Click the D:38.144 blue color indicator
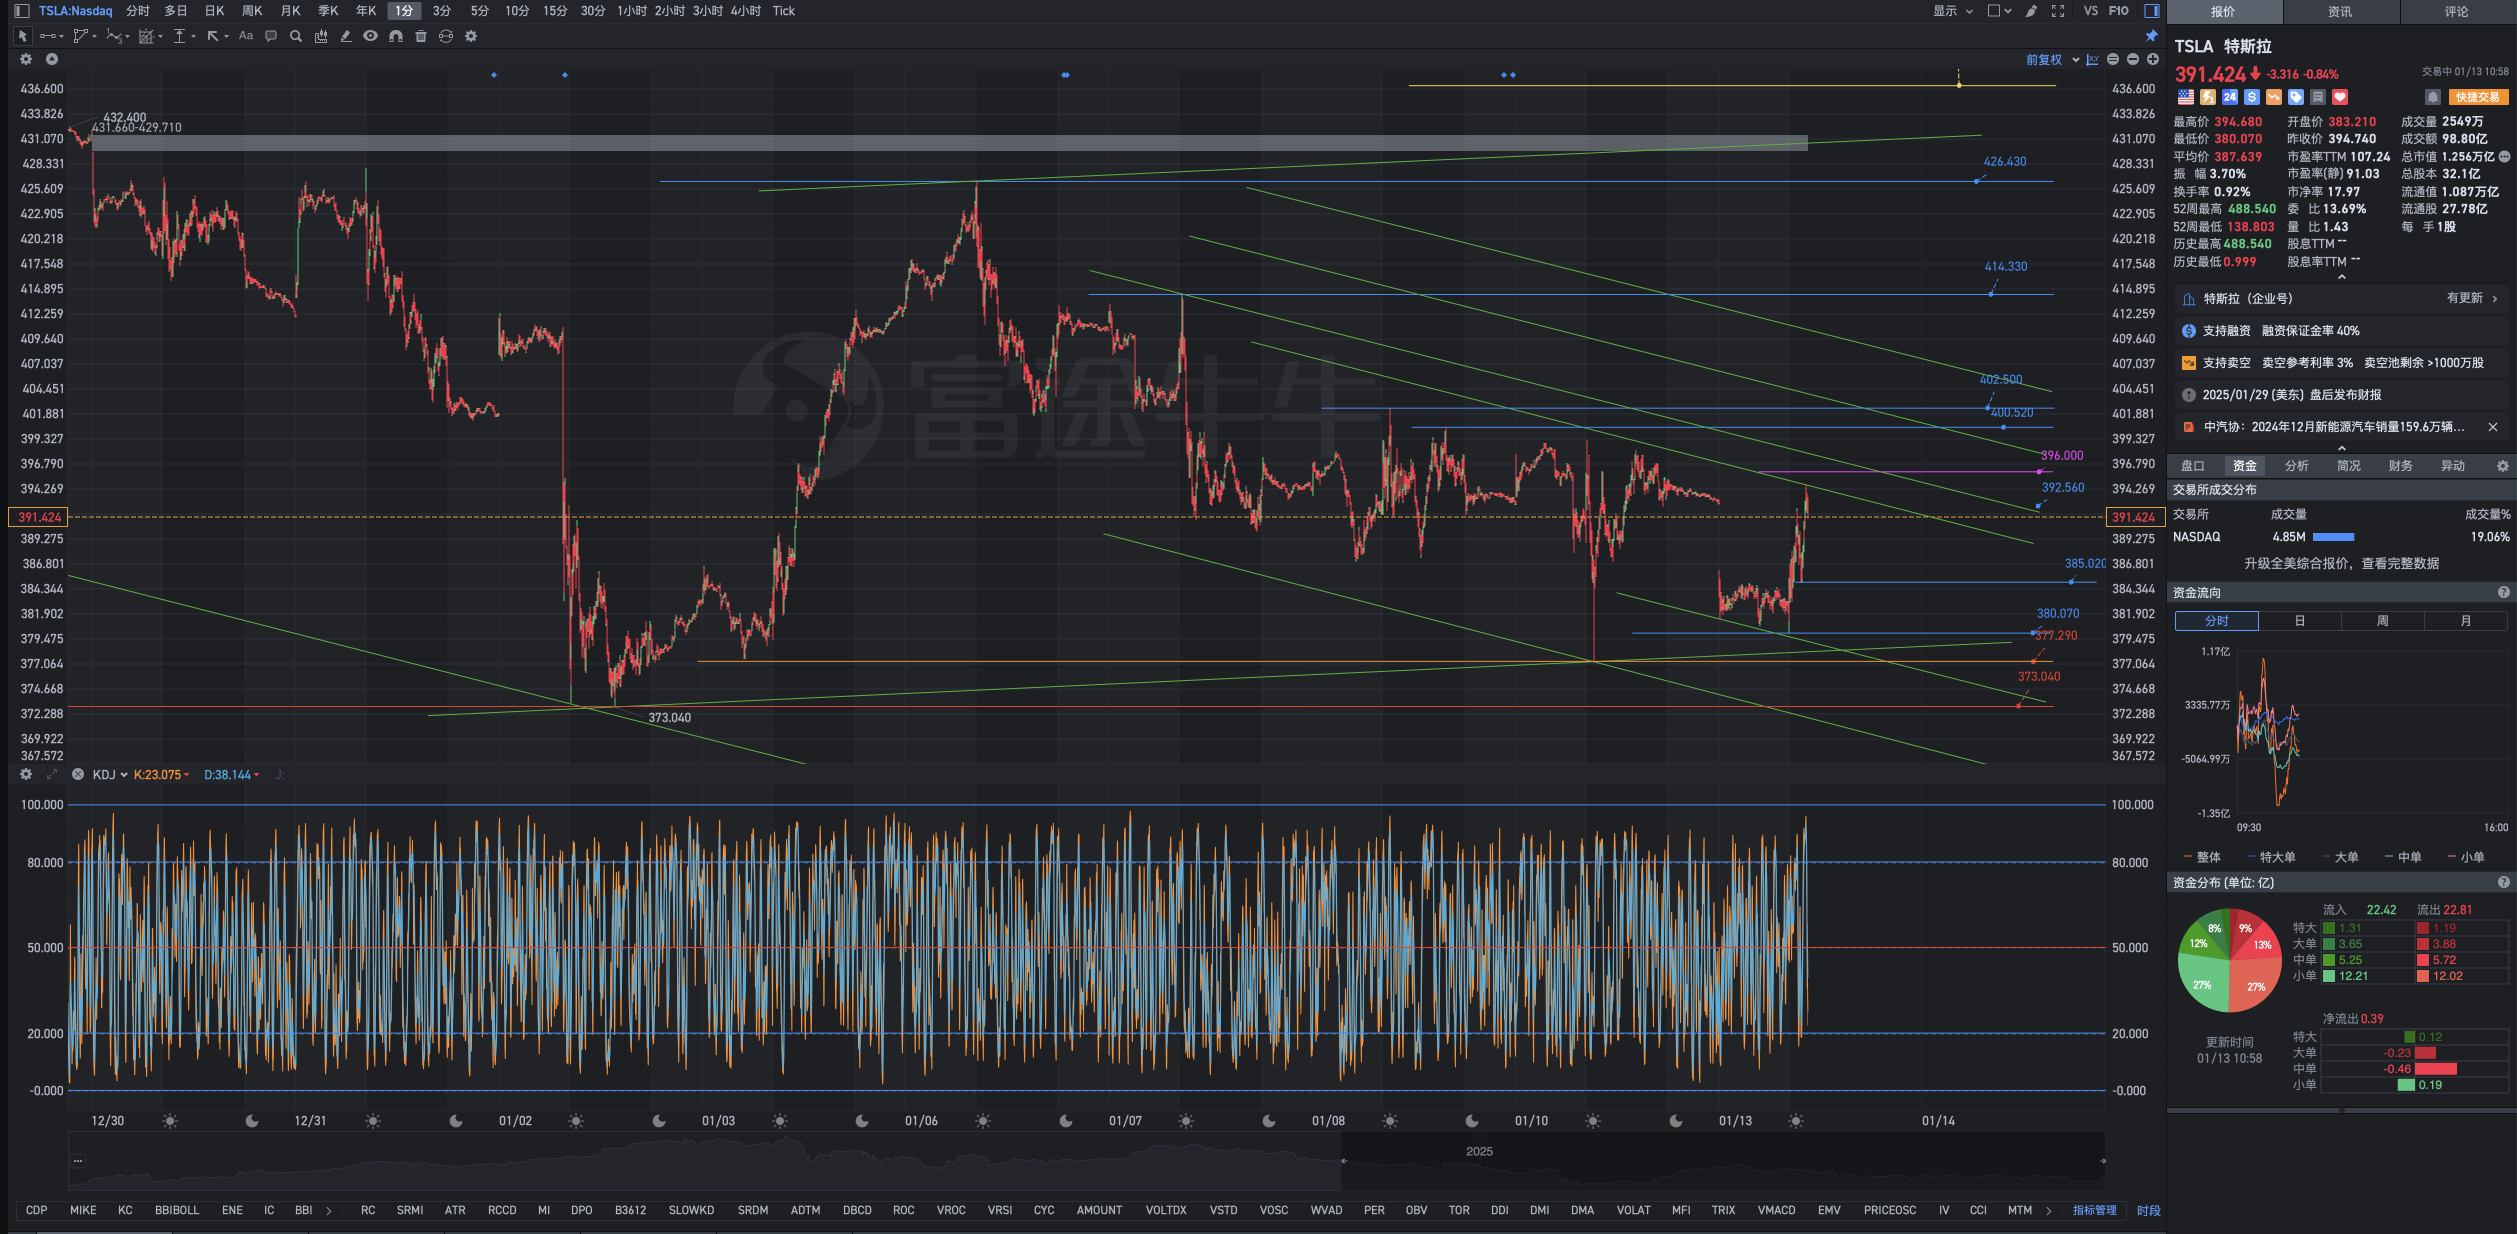The width and height of the screenshot is (2517, 1234). click(231, 775)
